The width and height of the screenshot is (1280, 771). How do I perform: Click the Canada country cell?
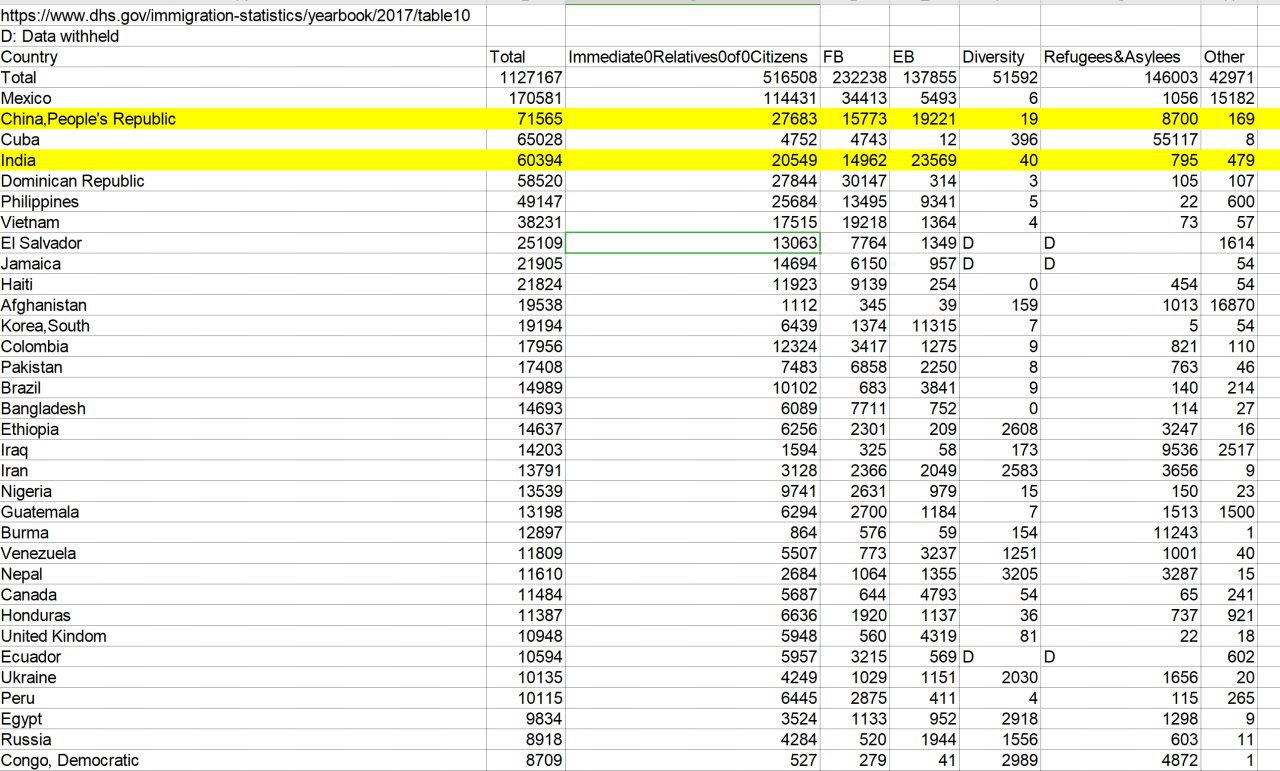pyautogui.click(x=243, y=594)
